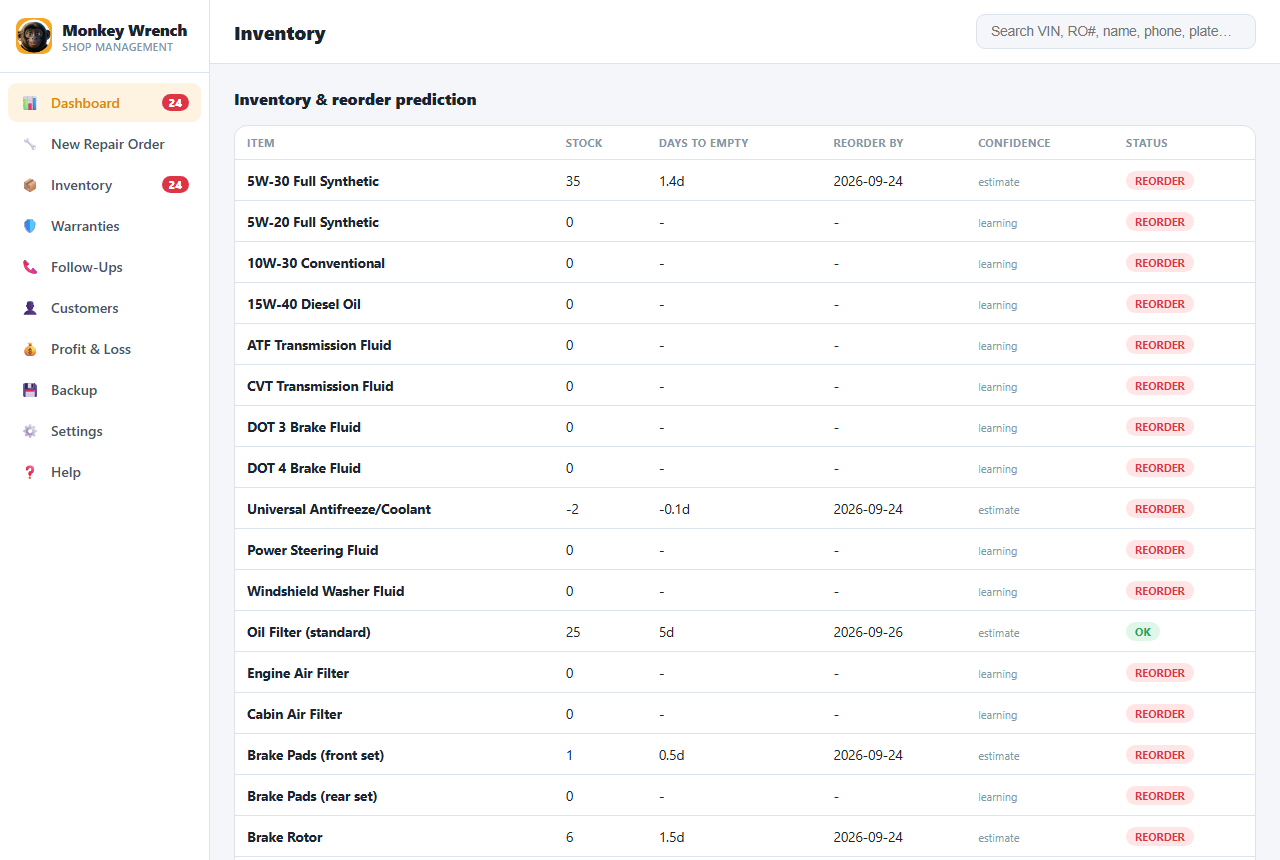
Task: Click the 24 badge next to Inventory
Action: click(175, 185)
